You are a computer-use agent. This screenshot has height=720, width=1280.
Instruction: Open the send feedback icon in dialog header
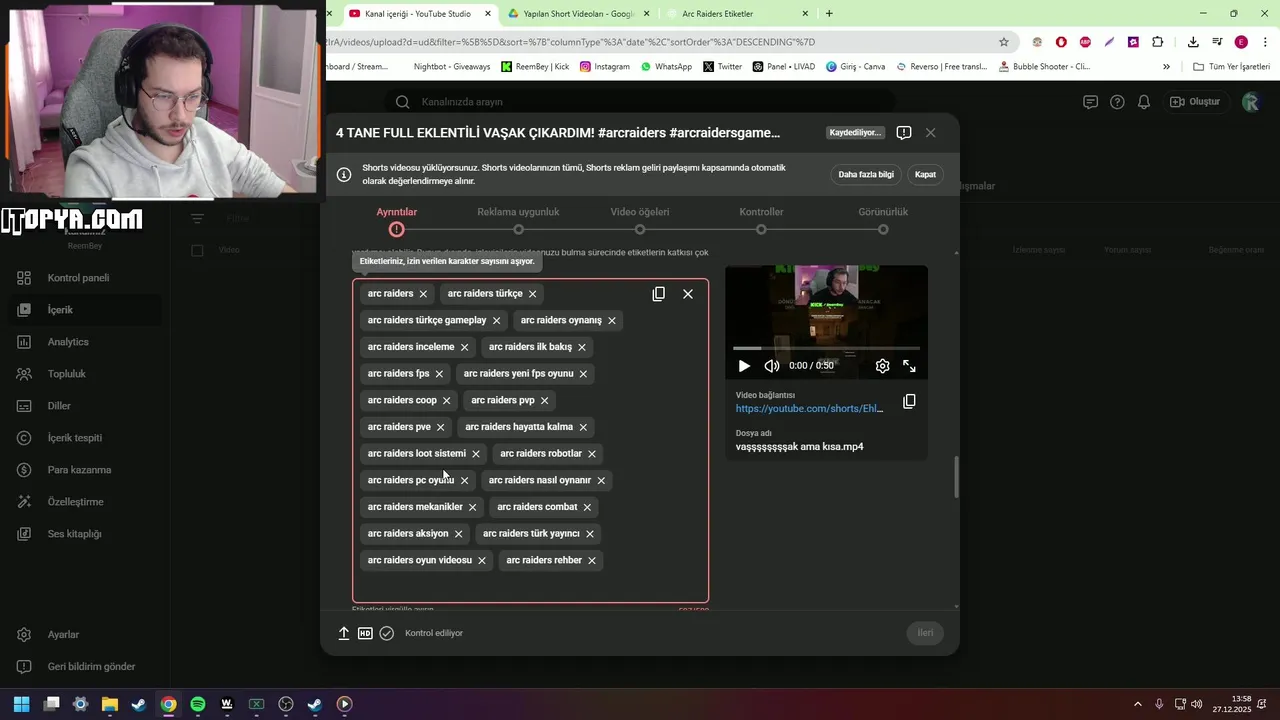pos(904,133)
